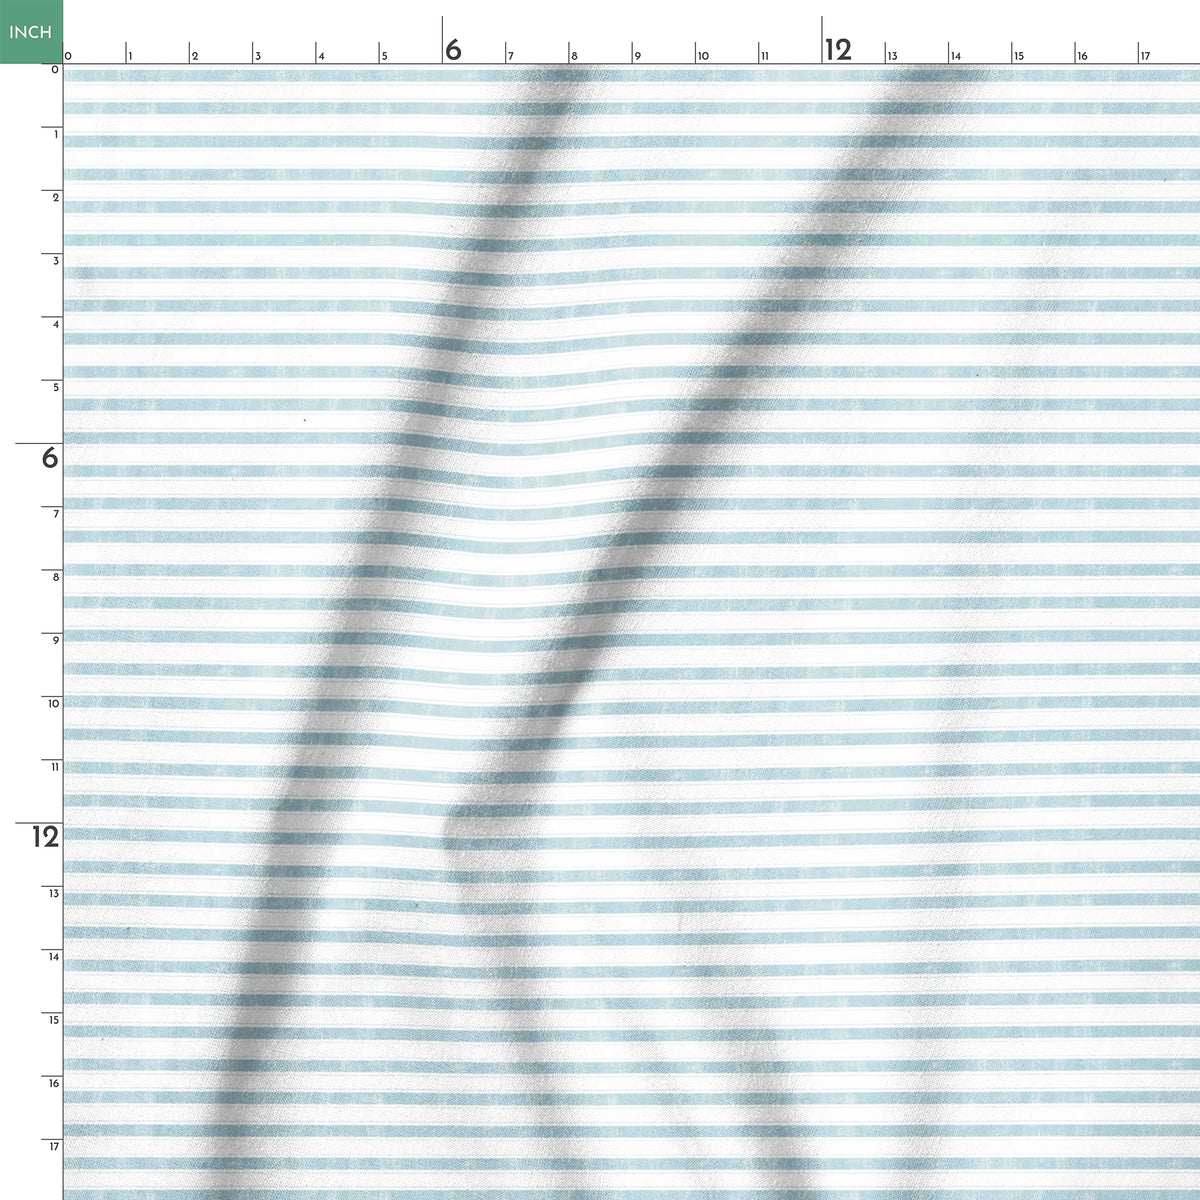Click the large 6 on the left ruler
The image size is (1200, 1200).
[x=49, y=458]
